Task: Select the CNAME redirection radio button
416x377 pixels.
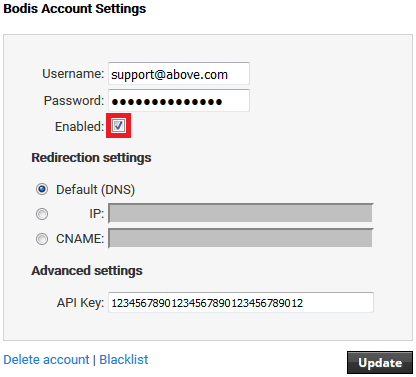Action: [42, 239]
